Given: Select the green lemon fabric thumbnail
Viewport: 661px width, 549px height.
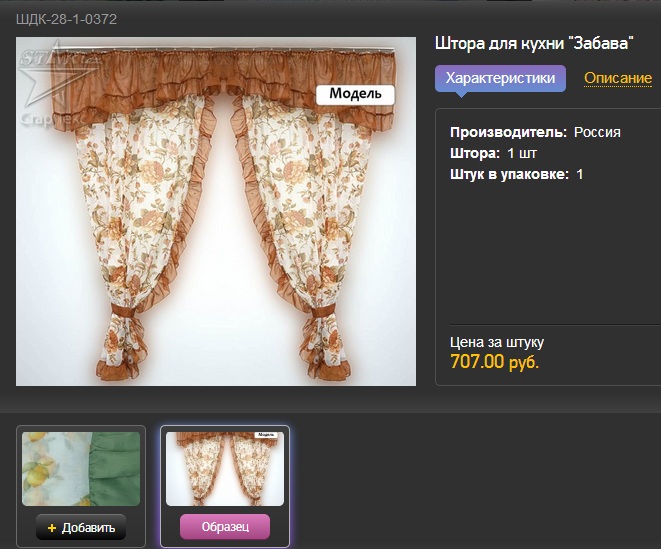Looking at the screenshot, I should pos(81,469).
